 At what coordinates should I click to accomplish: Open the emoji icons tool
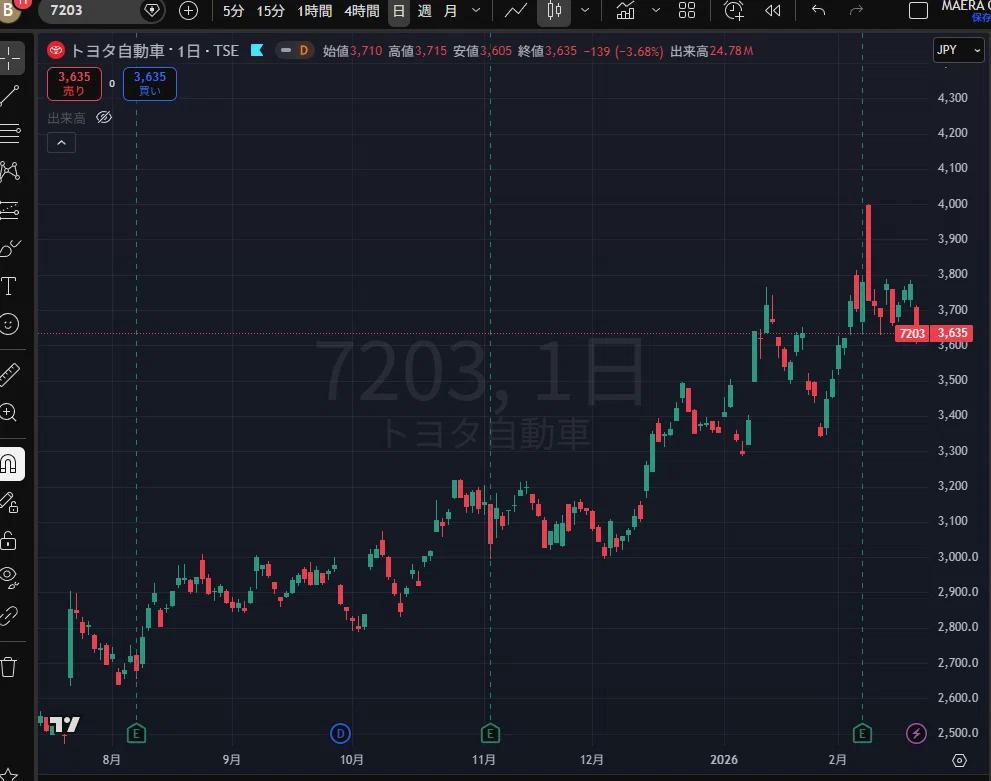(9, 324)
